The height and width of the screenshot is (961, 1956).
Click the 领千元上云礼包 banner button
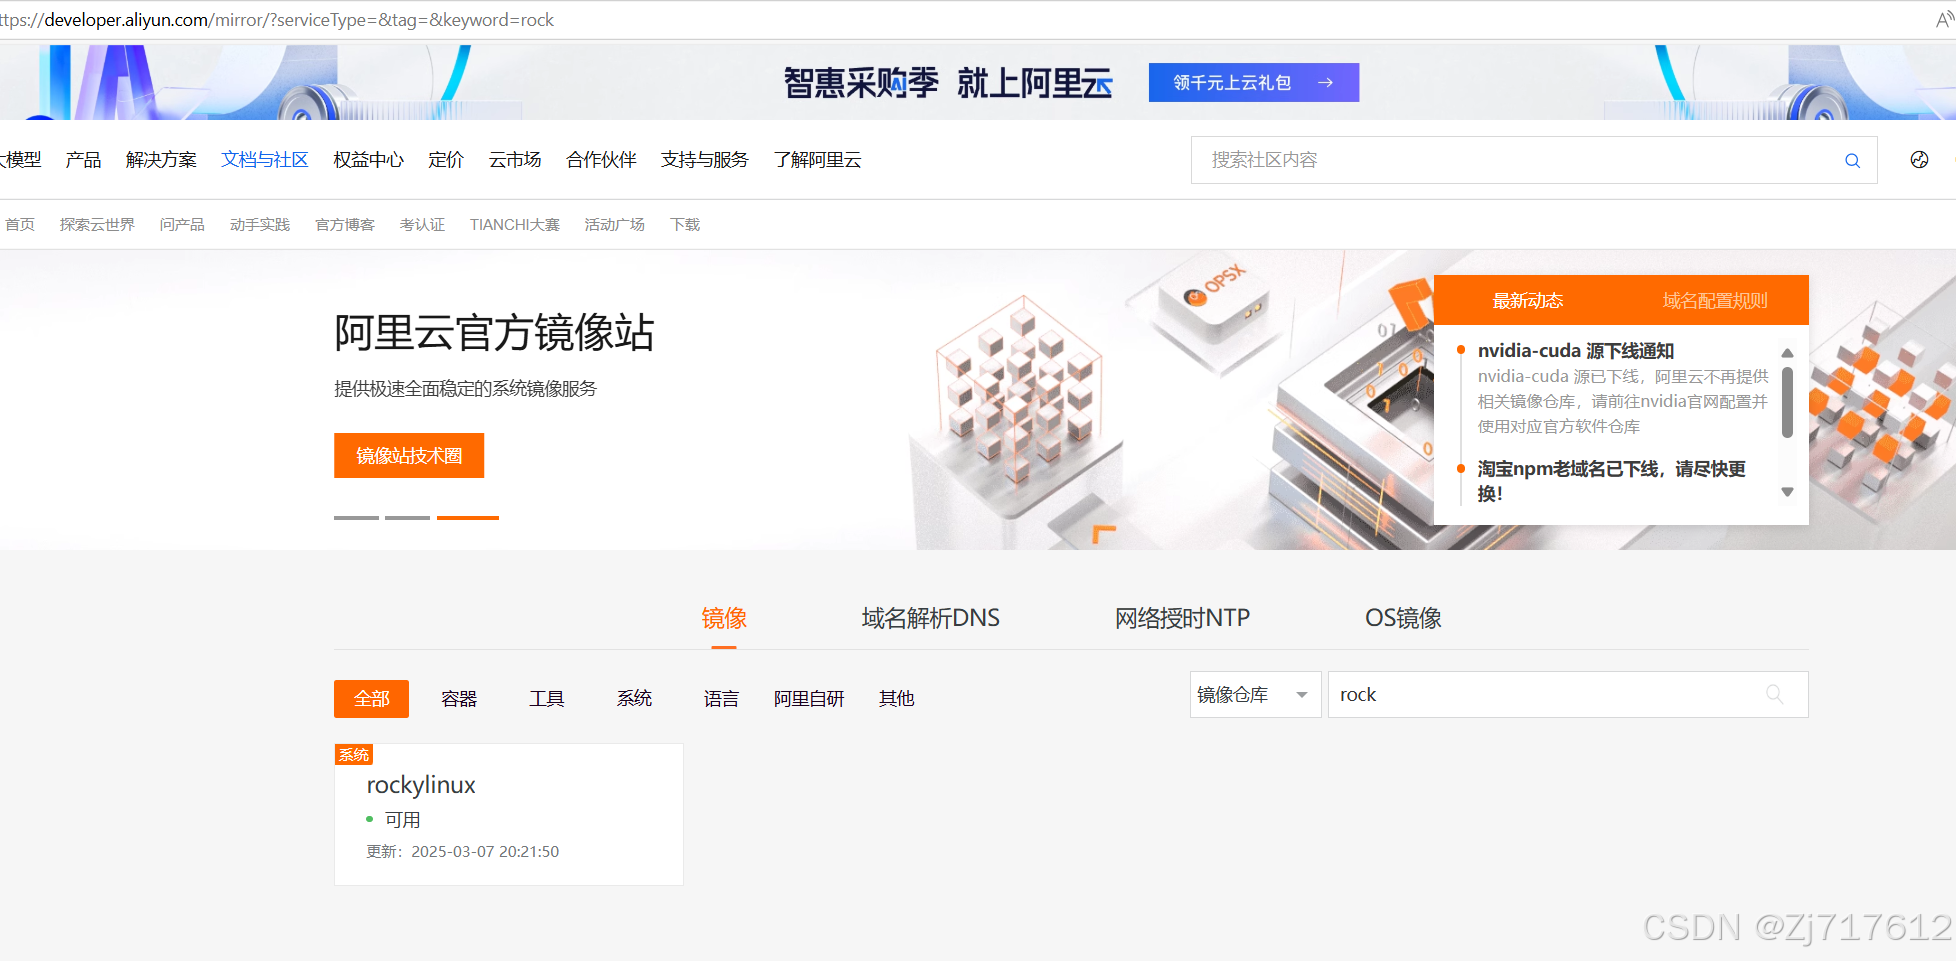pos(1254,82)
